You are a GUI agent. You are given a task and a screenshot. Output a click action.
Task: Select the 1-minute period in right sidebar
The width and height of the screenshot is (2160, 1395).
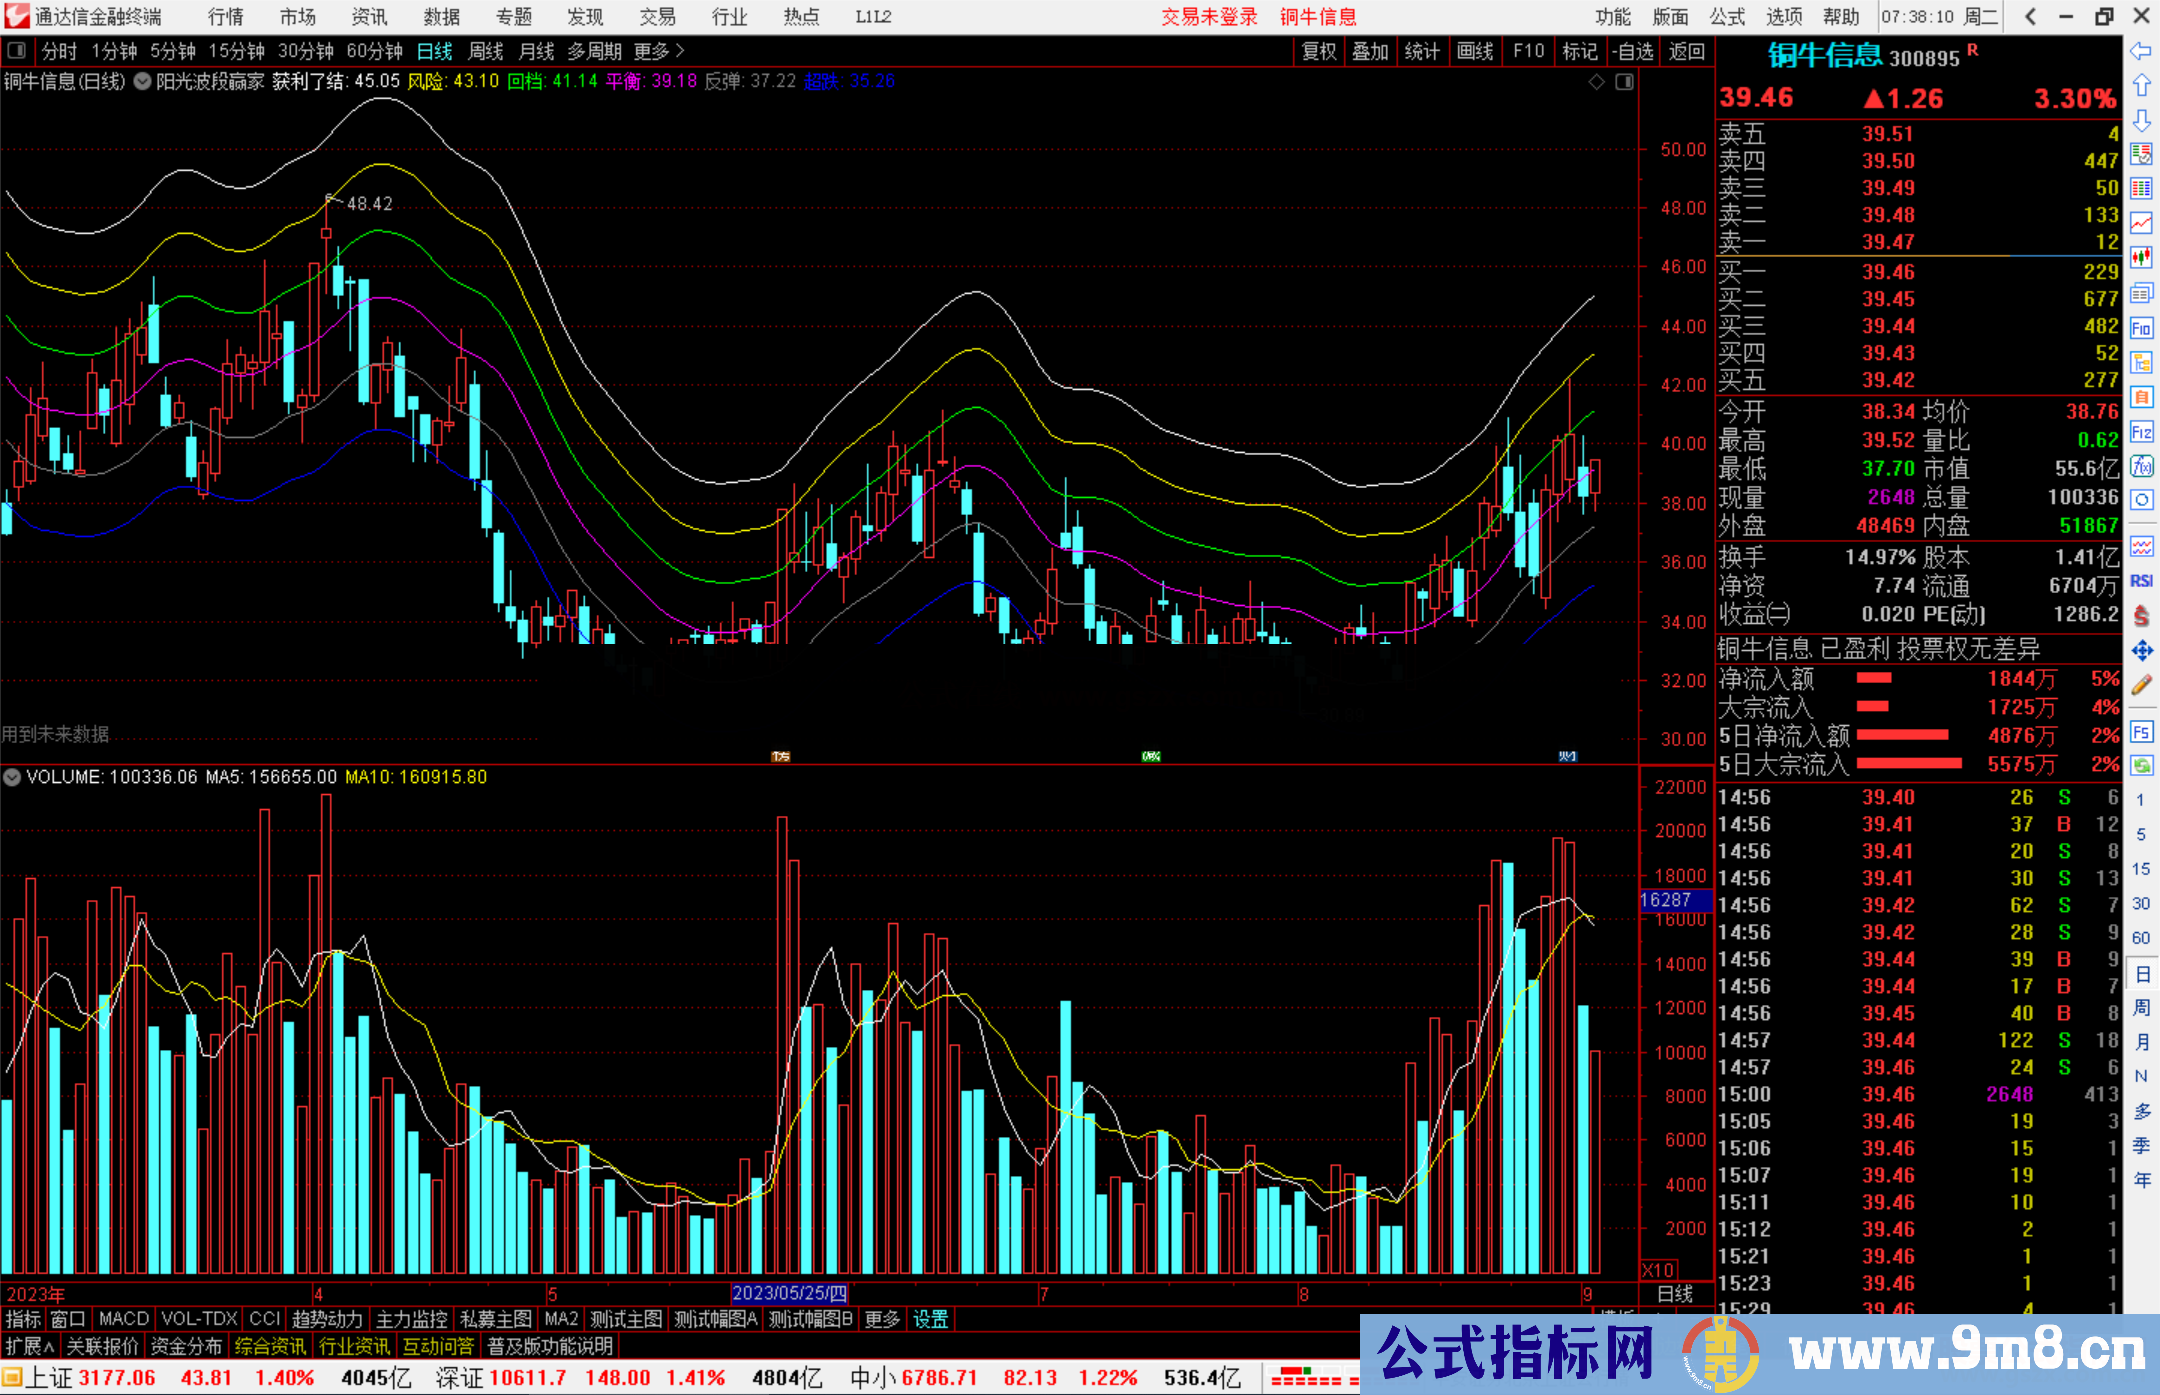coord(2141,800)
